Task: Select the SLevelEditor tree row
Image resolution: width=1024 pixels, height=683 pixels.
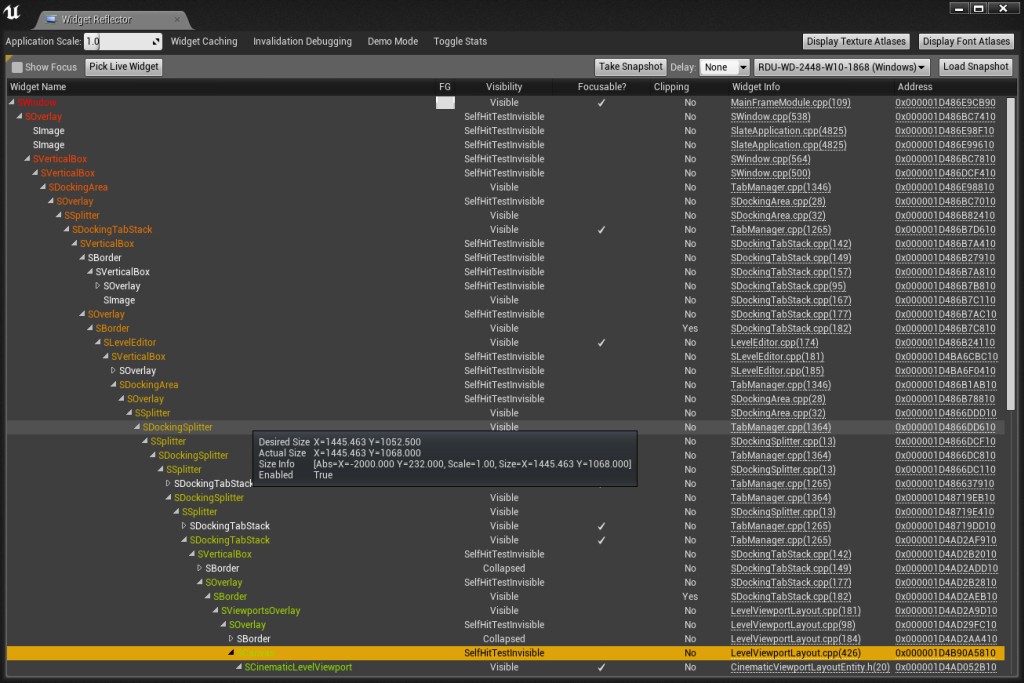Action: (x=505, y=342)
